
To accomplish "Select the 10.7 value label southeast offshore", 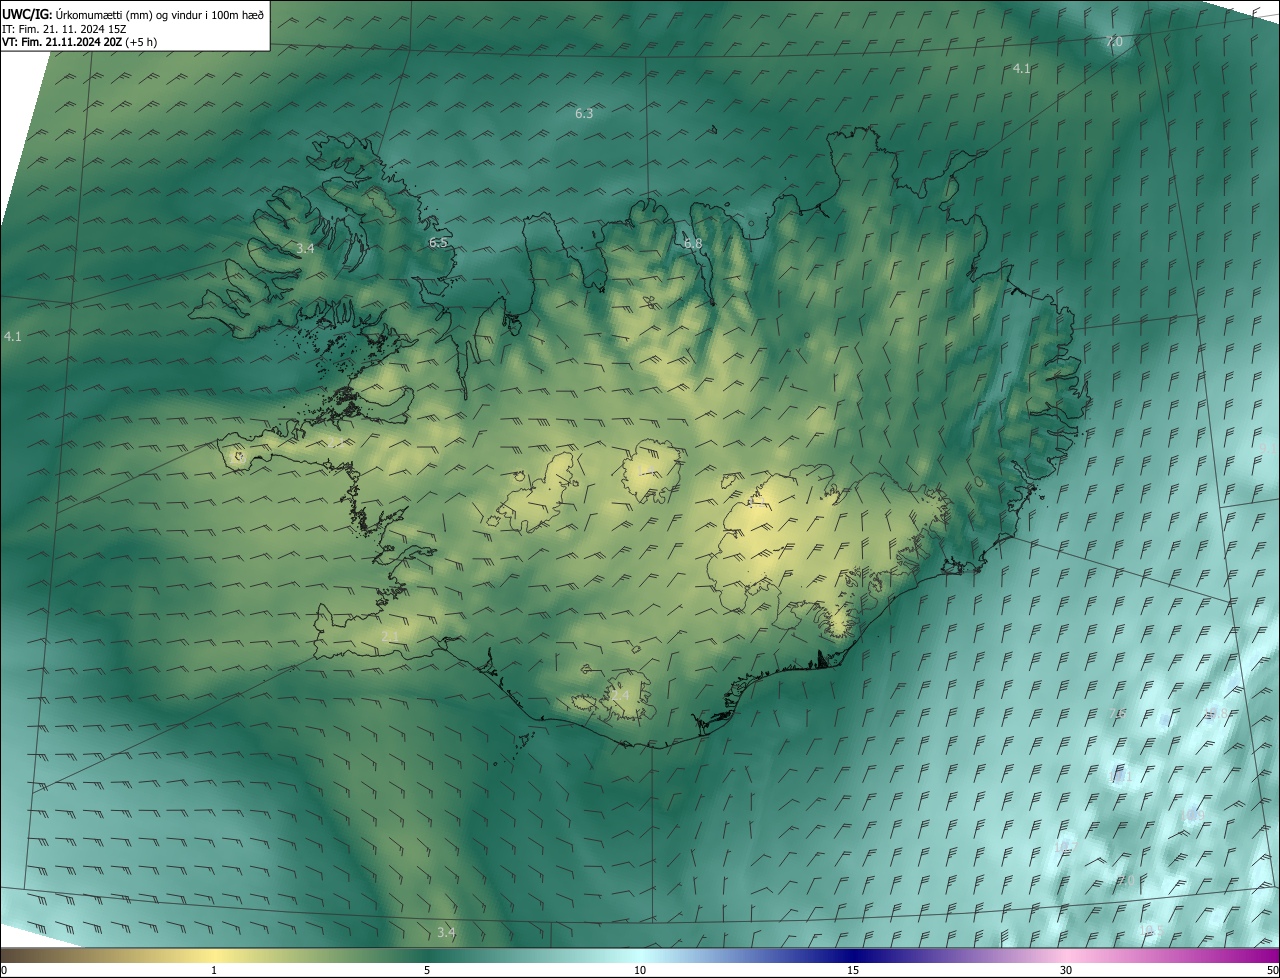I will click(1066, 847).
